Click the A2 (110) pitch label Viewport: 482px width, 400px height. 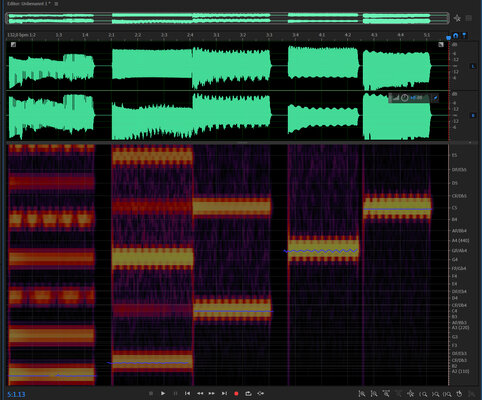460,371
